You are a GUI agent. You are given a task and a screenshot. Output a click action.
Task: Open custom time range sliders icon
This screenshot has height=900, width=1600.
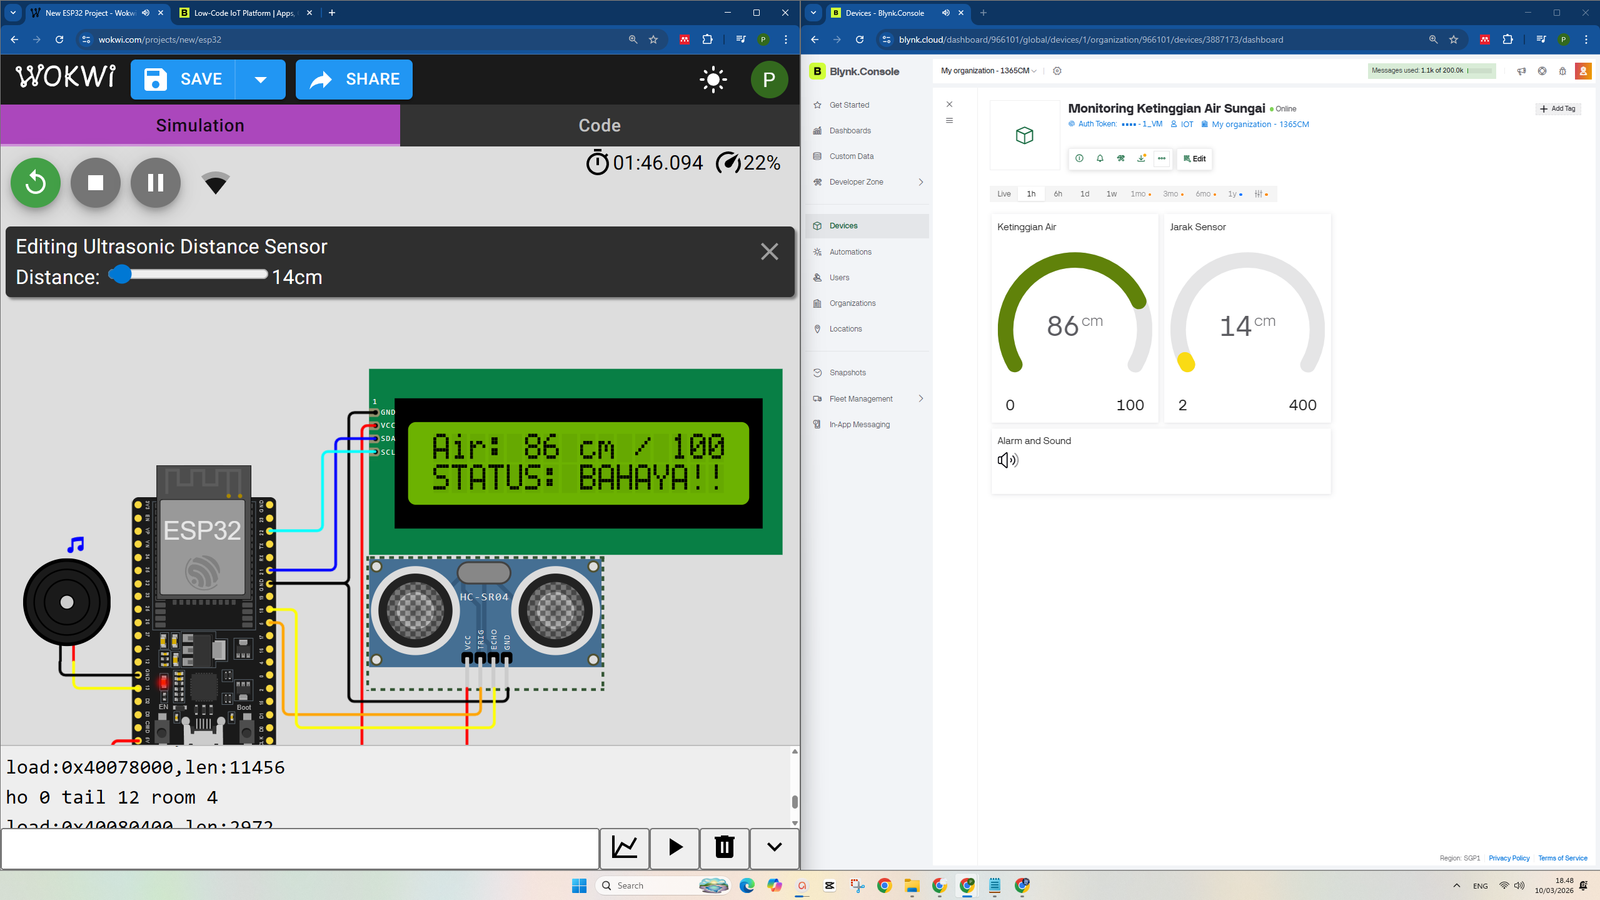pyautogui.click(x=1261, y=194)
